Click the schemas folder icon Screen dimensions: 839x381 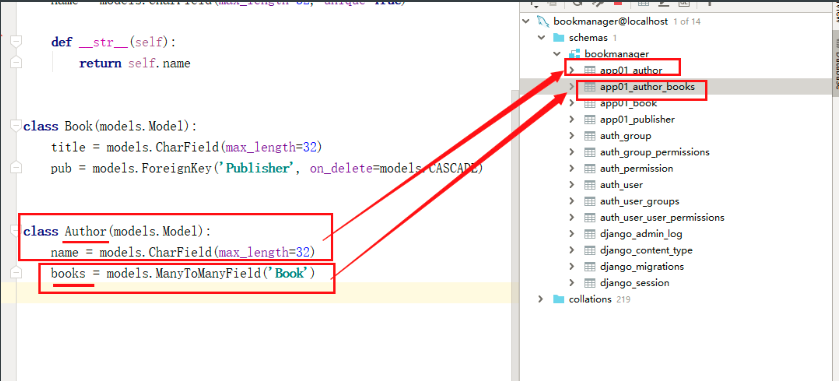point(559,37)
